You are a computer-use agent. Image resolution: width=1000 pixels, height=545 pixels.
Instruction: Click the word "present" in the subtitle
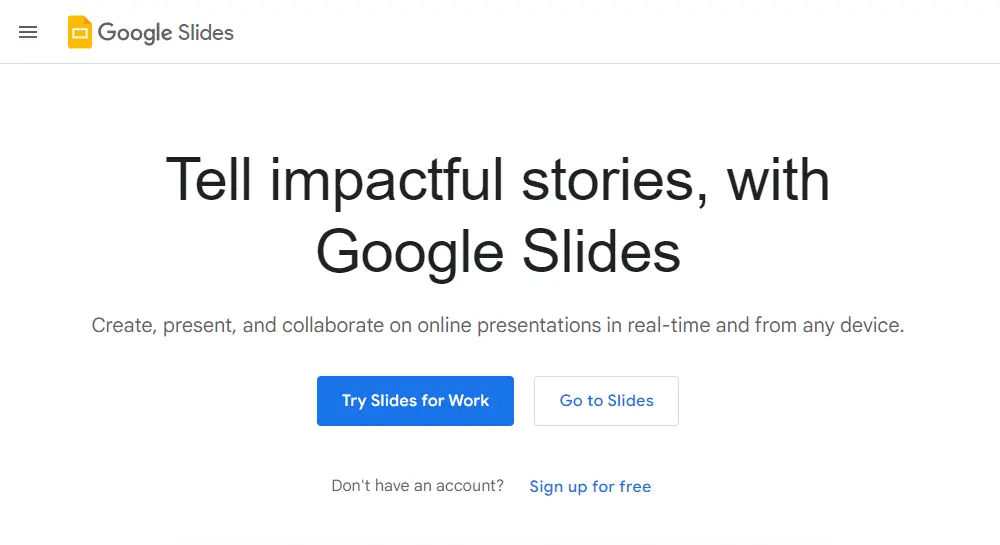tap(205, 326)
